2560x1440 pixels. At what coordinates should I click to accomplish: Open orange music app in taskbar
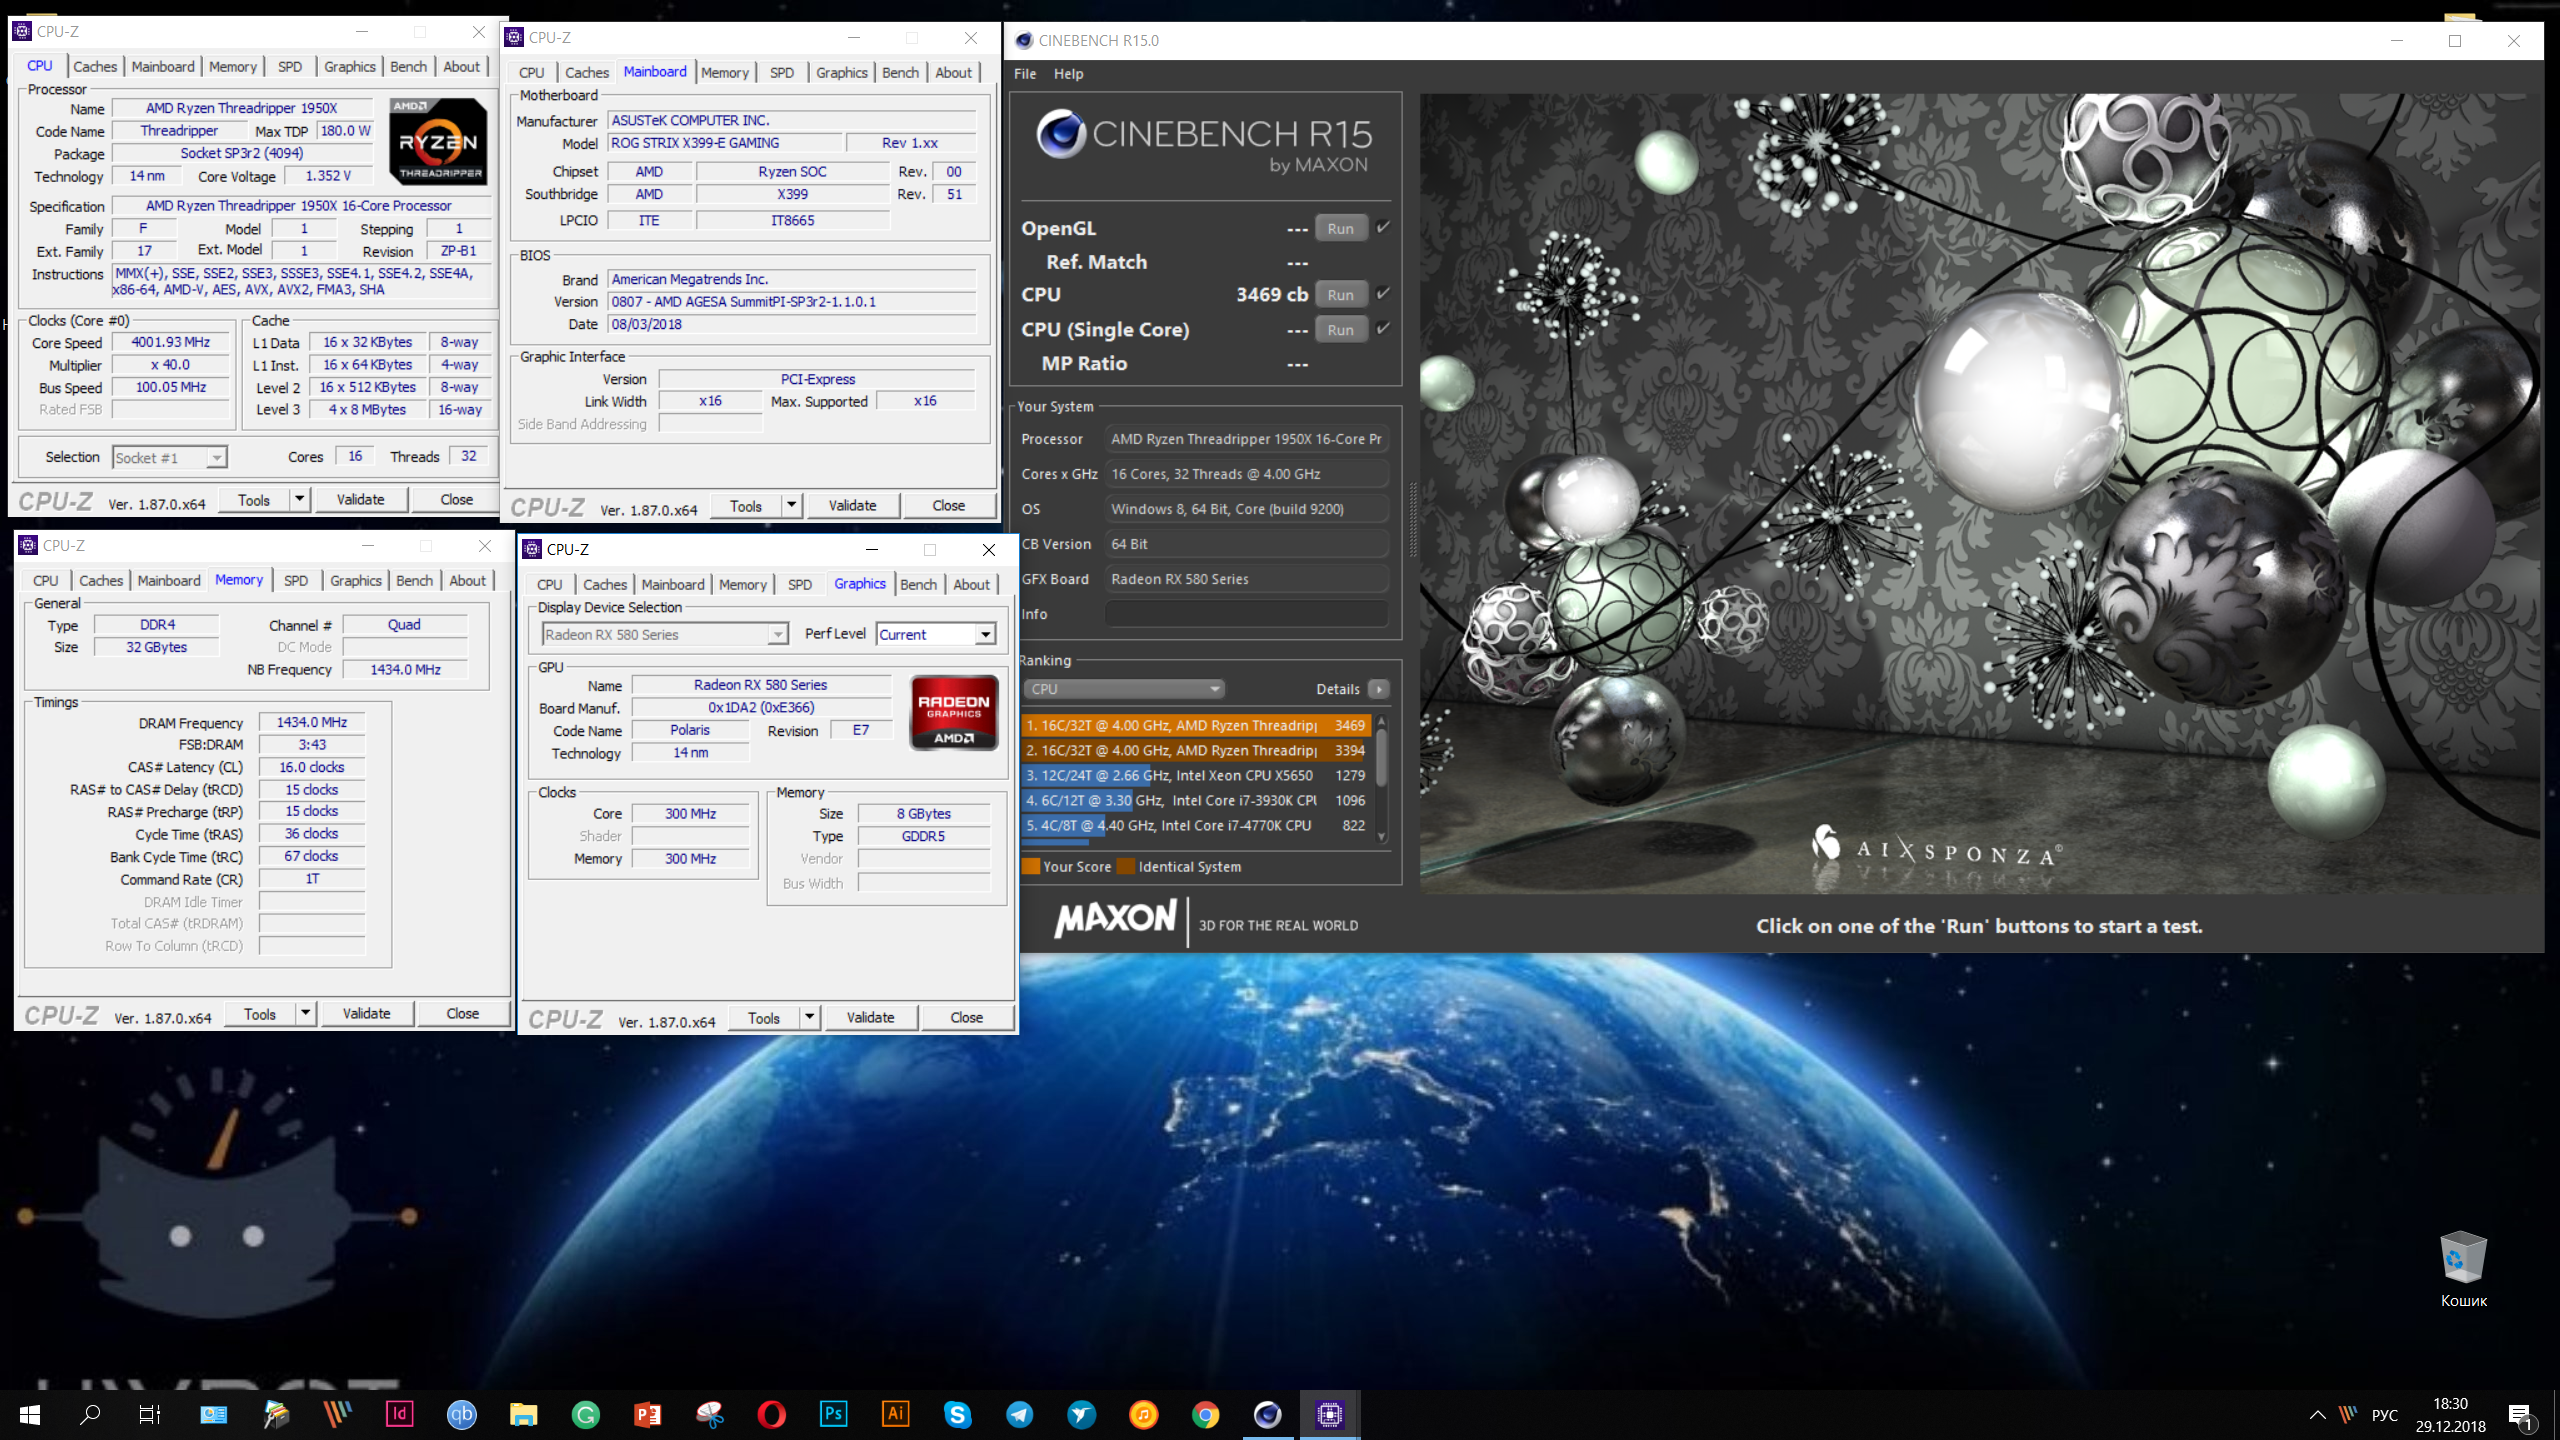pos(1143,1415)
